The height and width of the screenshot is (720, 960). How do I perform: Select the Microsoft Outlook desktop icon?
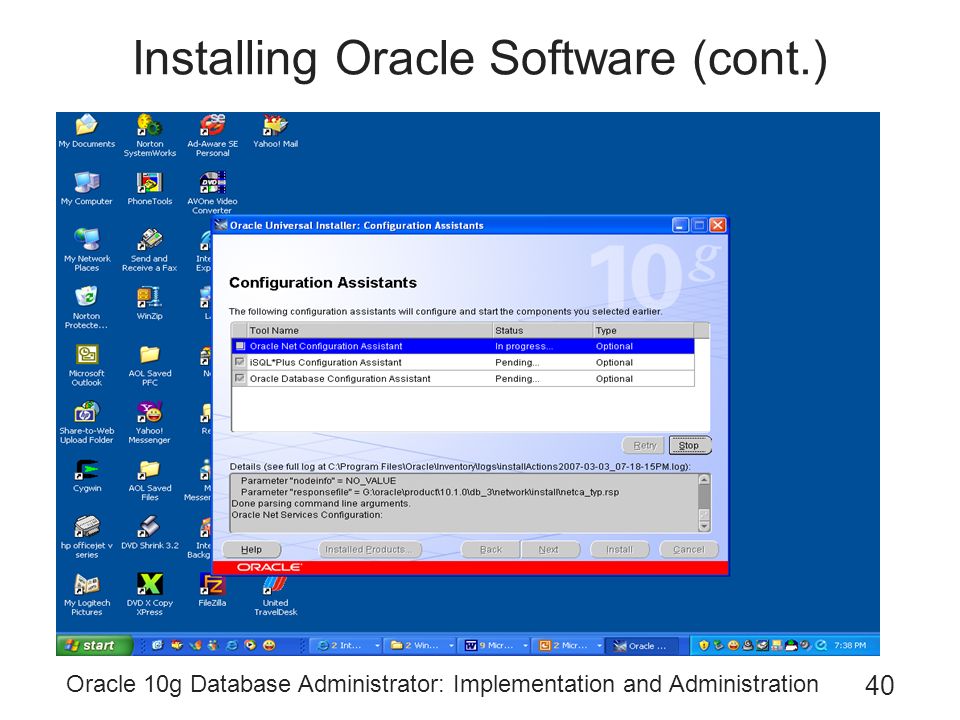point(86,365)
